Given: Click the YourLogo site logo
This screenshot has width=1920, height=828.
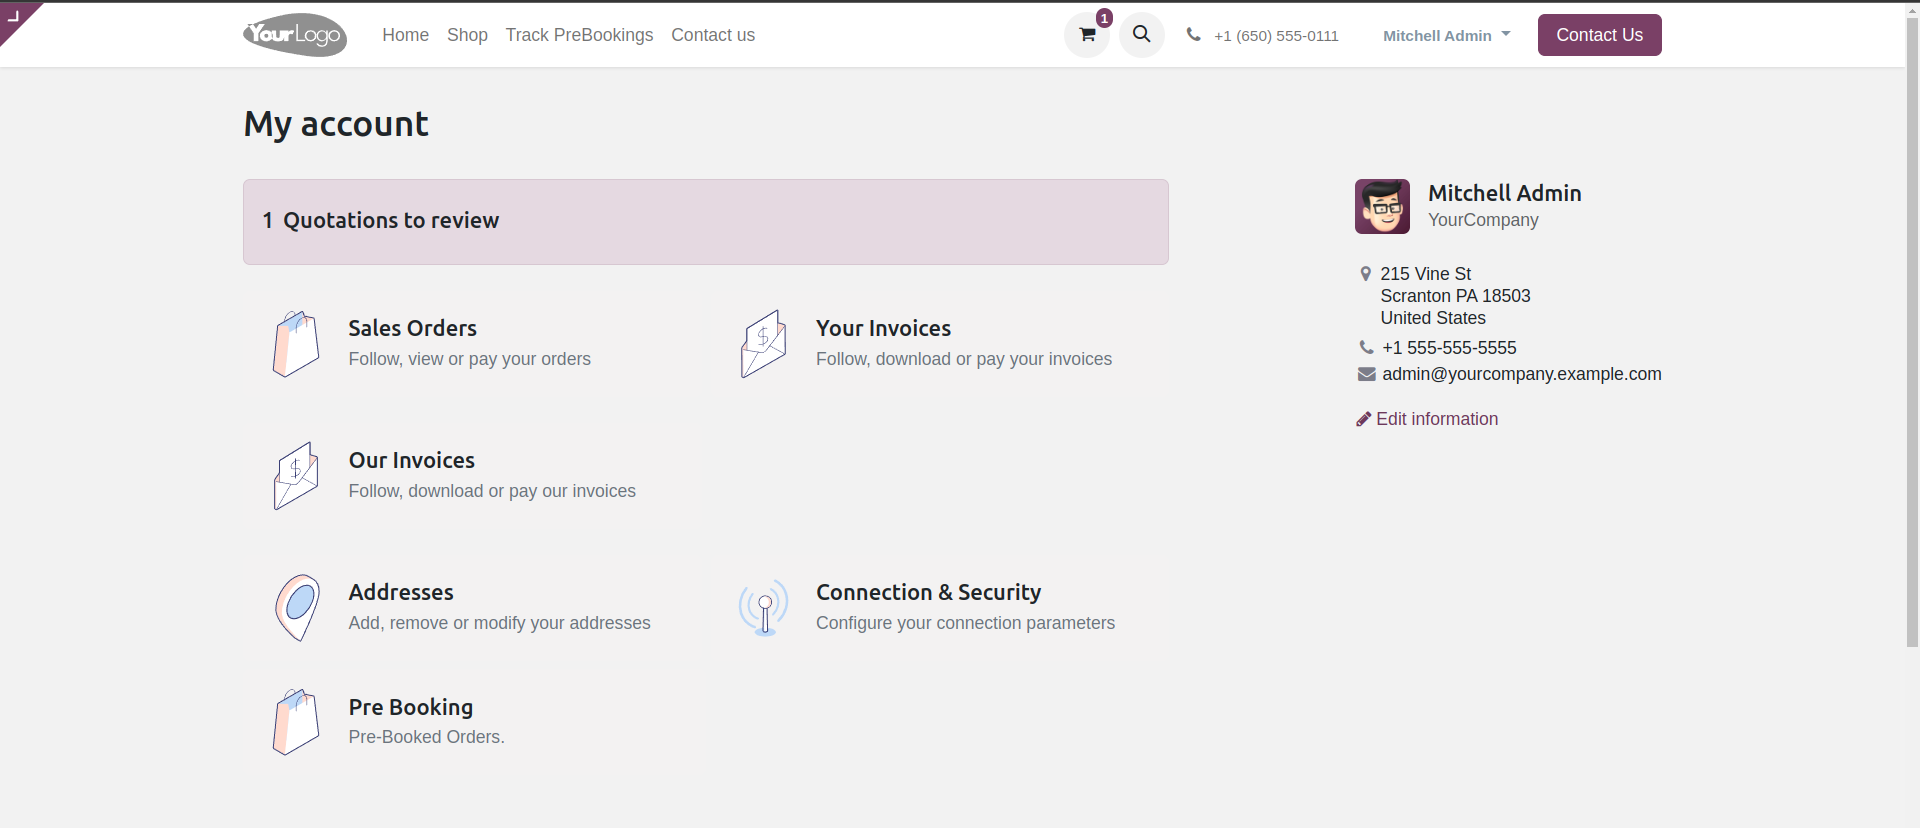Looking at the screenshot, I should tap(295, 35).
